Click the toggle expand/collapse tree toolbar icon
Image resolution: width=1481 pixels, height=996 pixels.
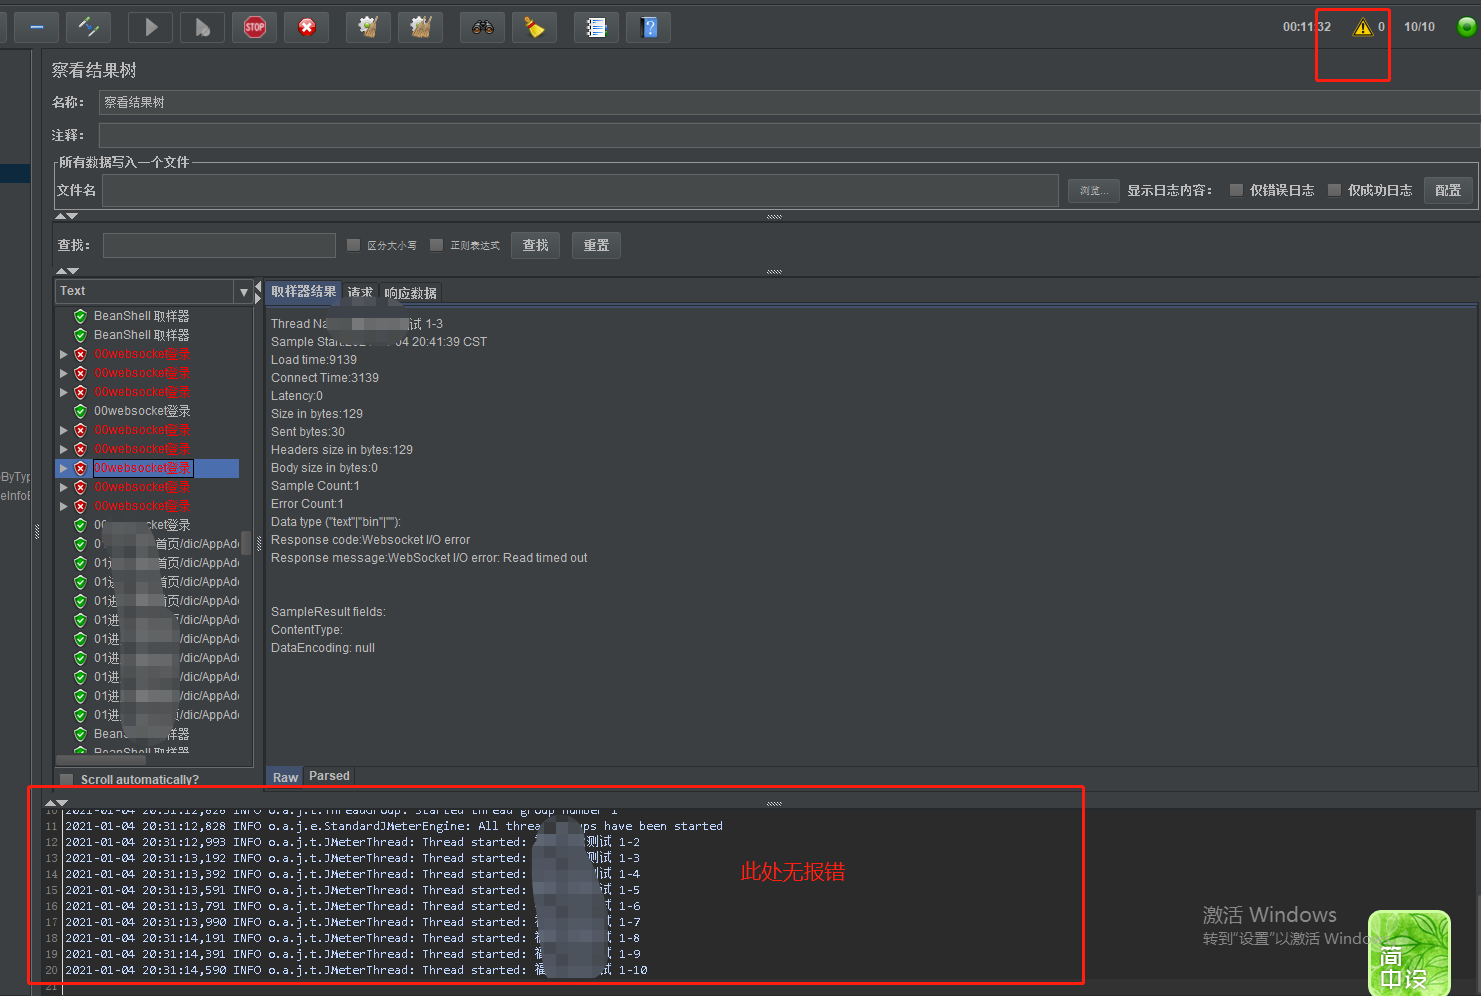tap(88, 27)
